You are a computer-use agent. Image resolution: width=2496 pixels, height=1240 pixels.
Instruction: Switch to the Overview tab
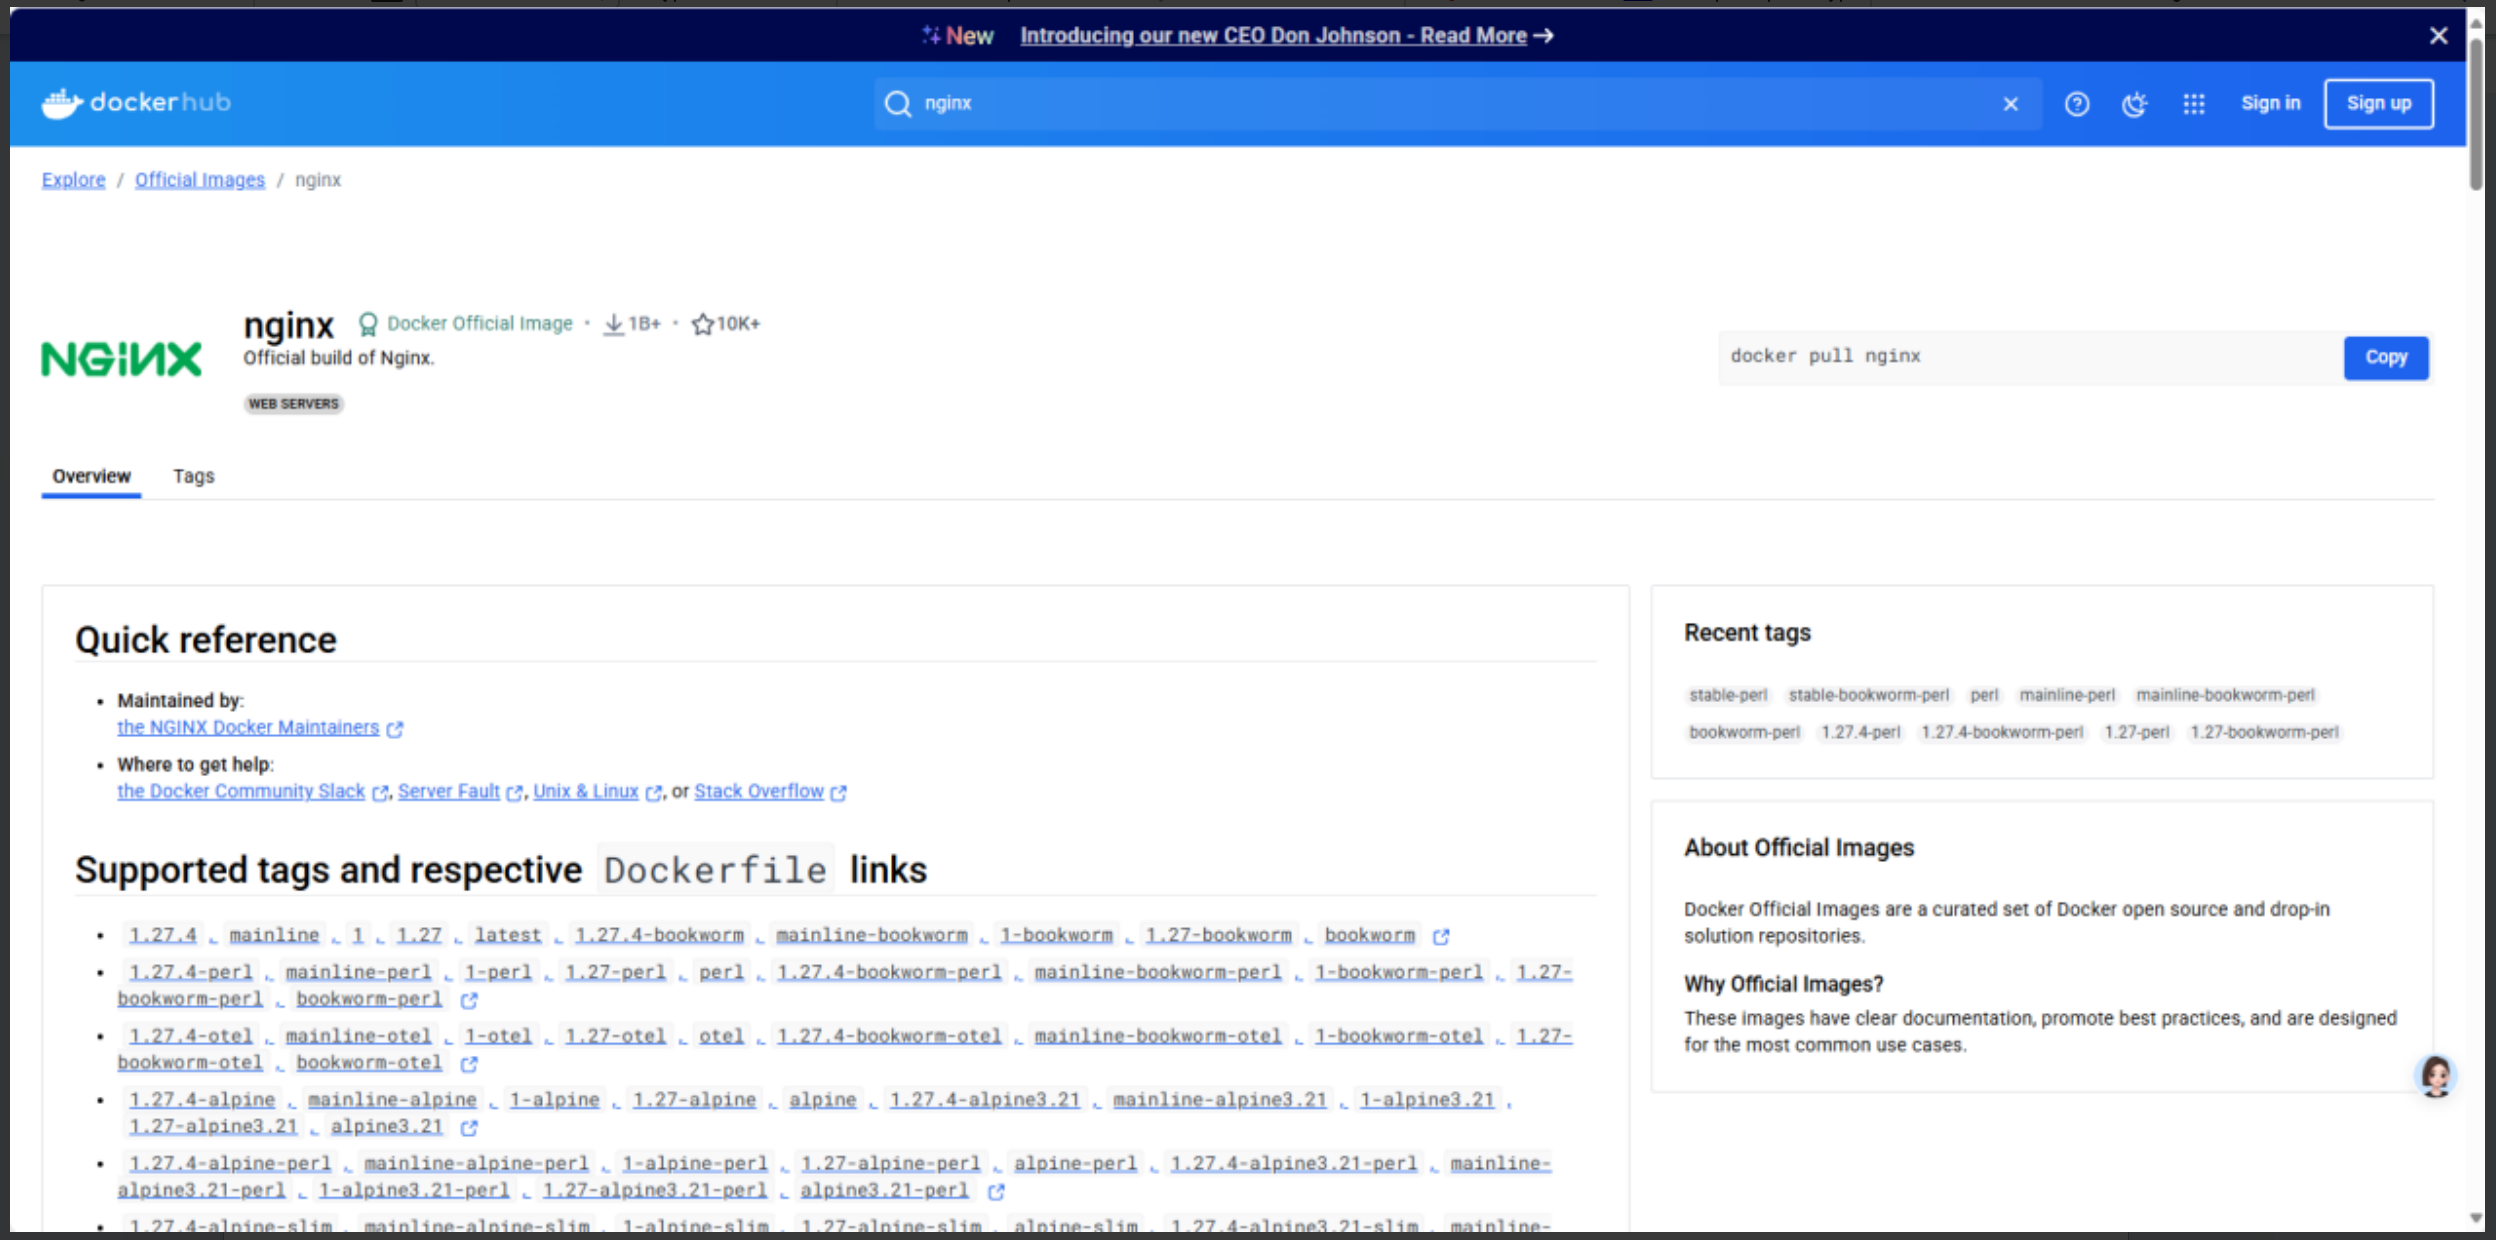[91, 477]
